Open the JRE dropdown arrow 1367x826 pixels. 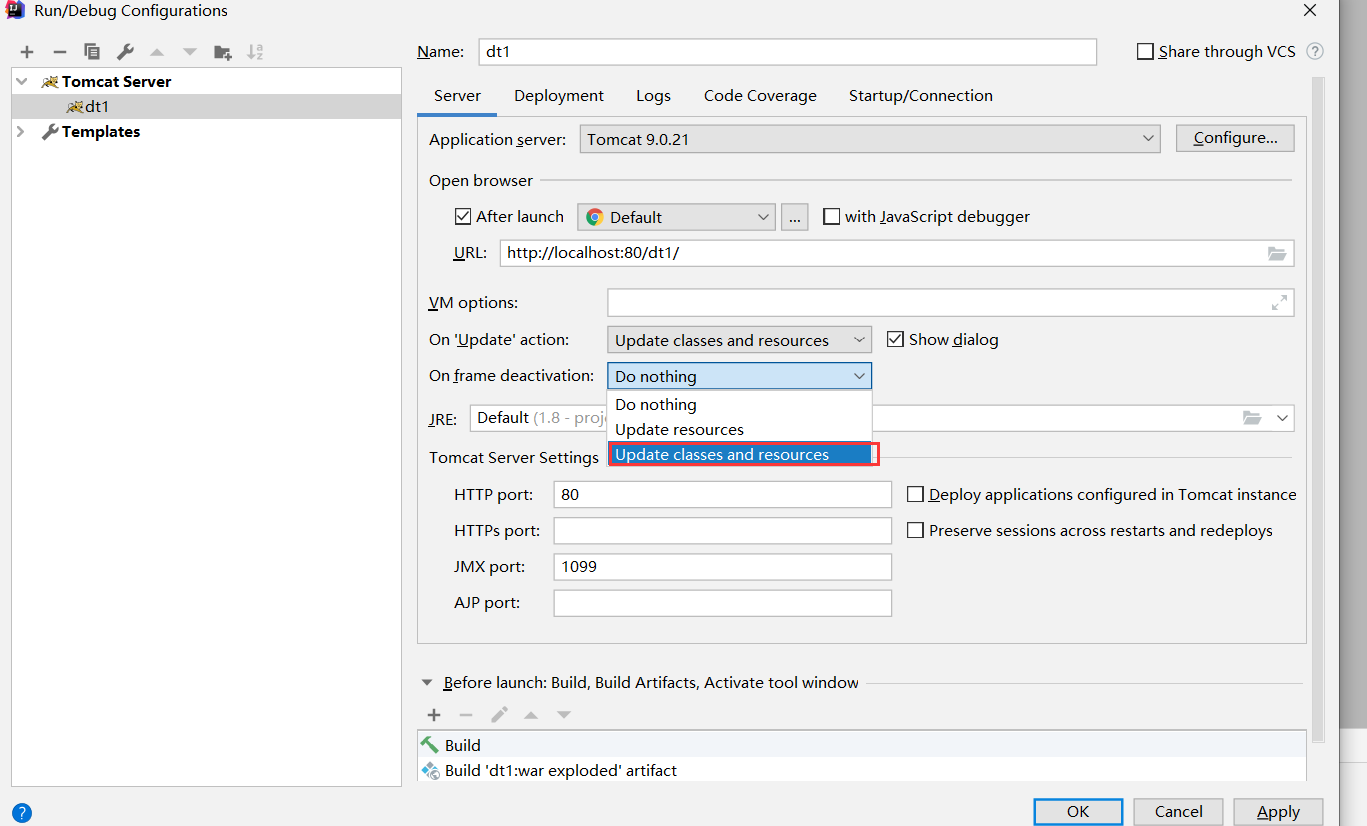(1282, 418)
